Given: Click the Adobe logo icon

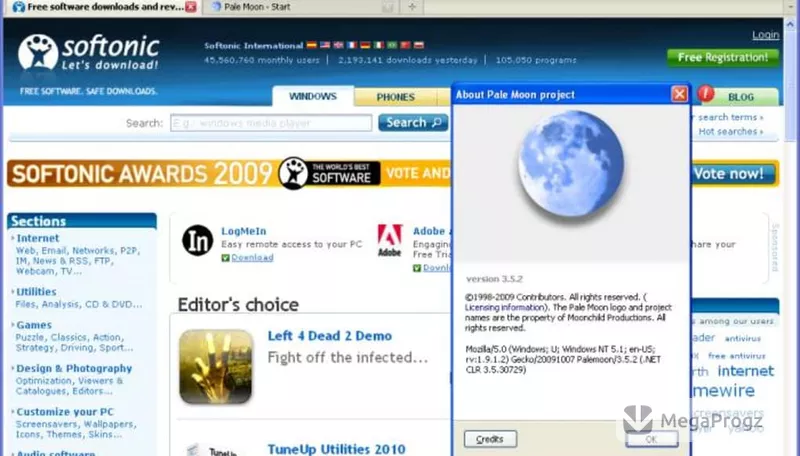Looking at the screenshot, I should pyautogui.click(x=390, y=240).
